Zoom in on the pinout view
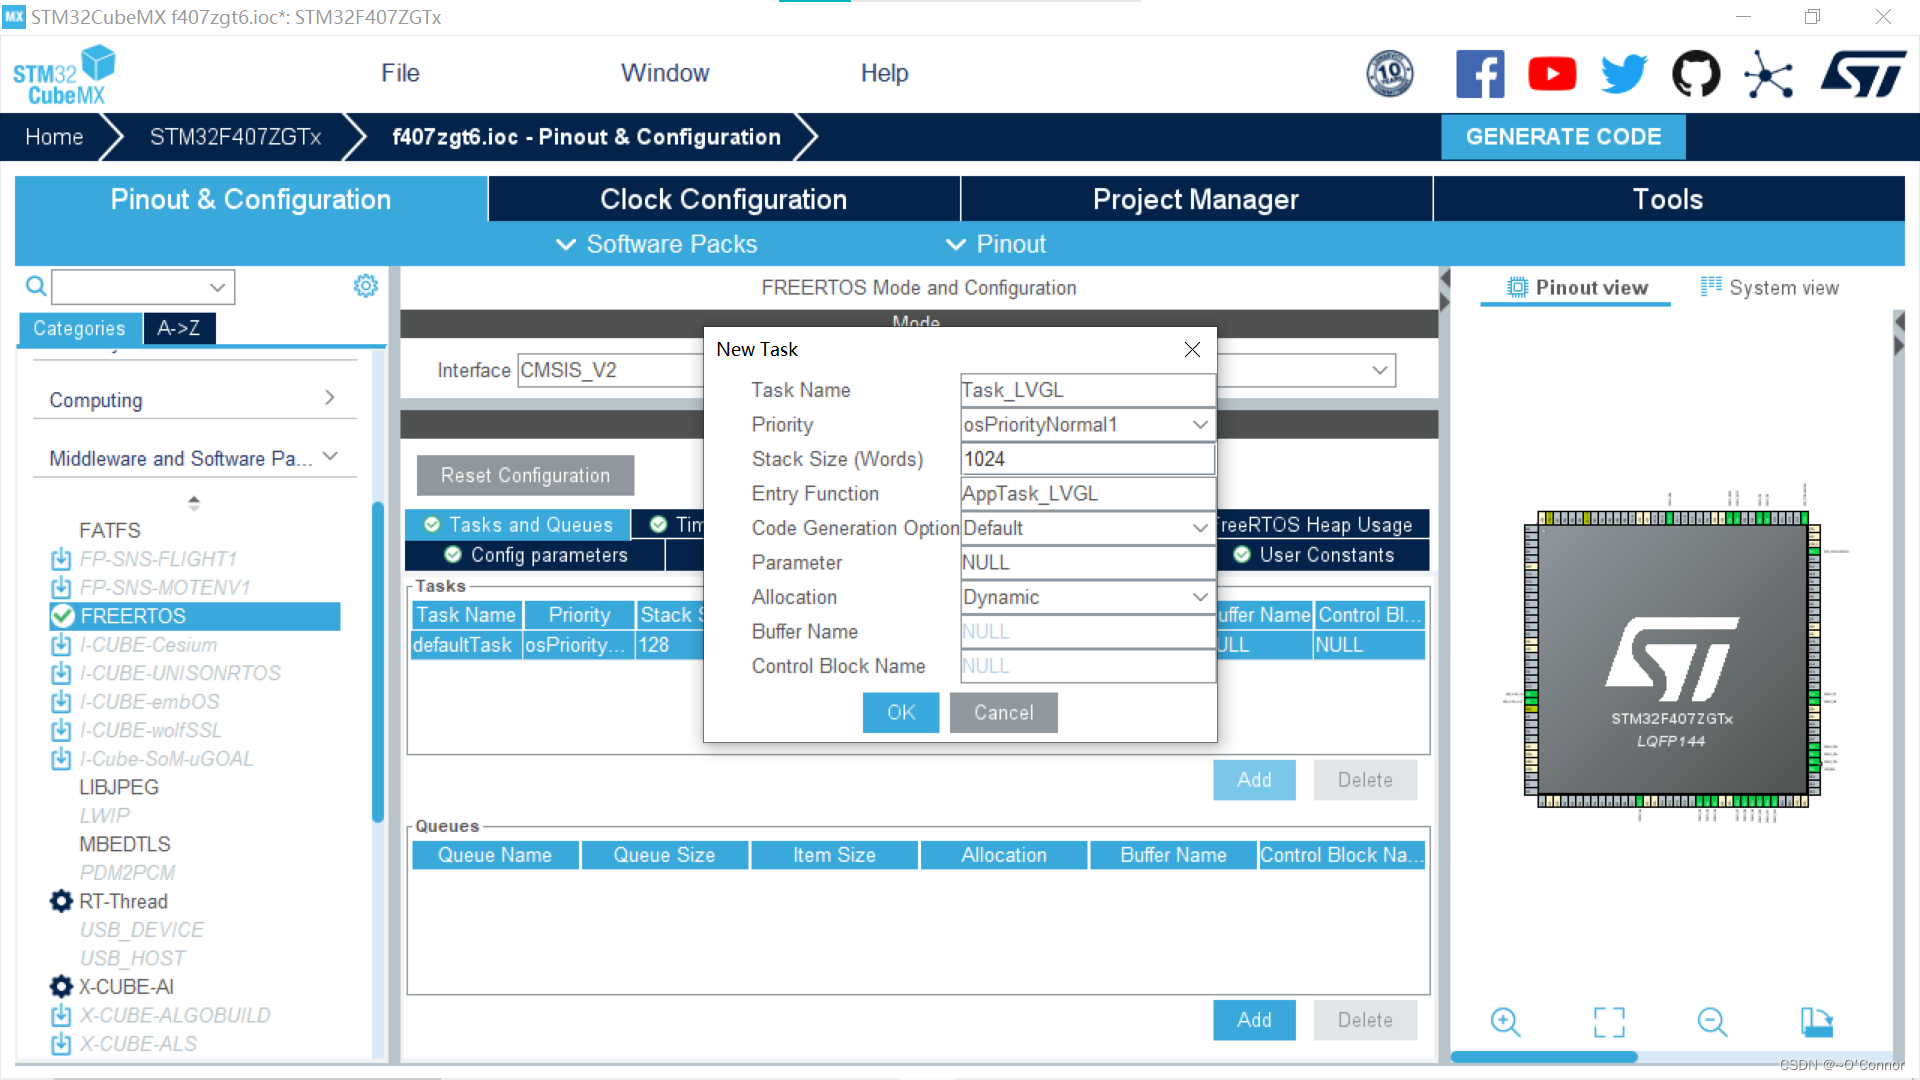Viewport: 1920px width, 1080px height. [1505, 1022]
